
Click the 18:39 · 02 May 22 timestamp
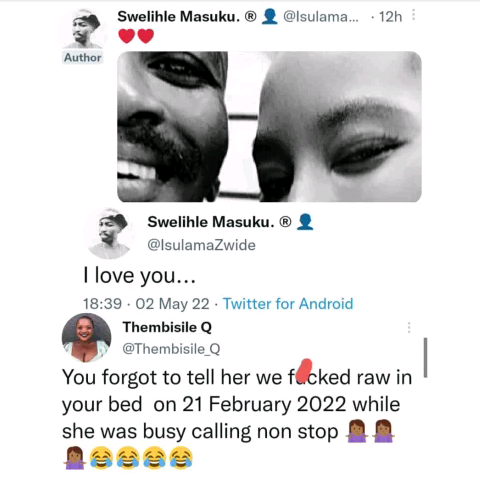click(x=146, y=304)
